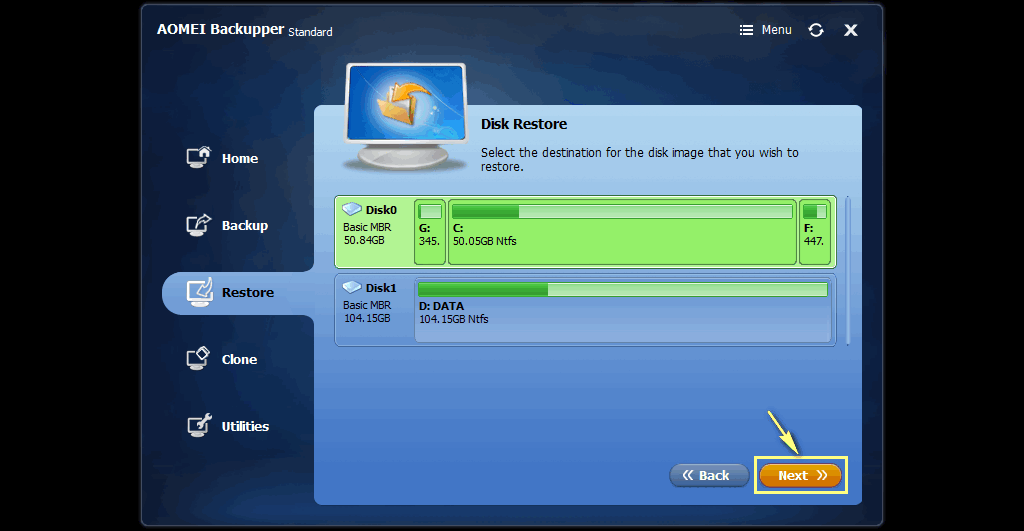The height and width of the screenshot is (531, 1024).
Task: Close the AOMEI Backupper window
Action: (850, 30)
